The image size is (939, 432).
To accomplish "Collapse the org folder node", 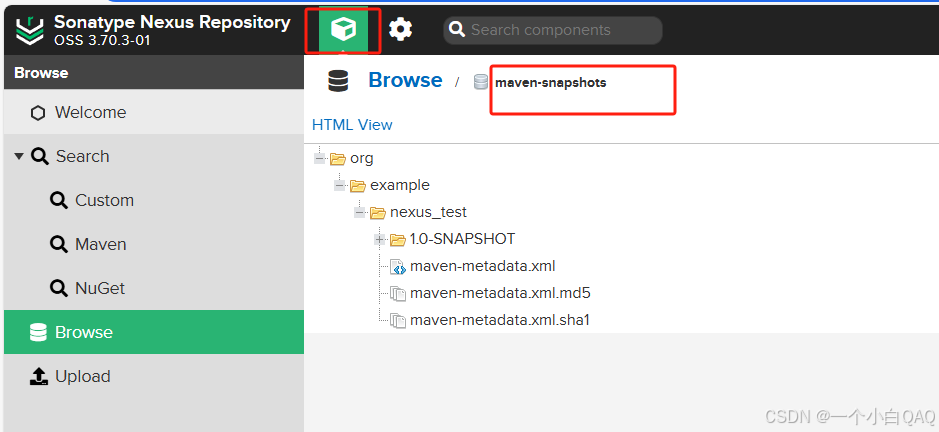I will point(320,159).
